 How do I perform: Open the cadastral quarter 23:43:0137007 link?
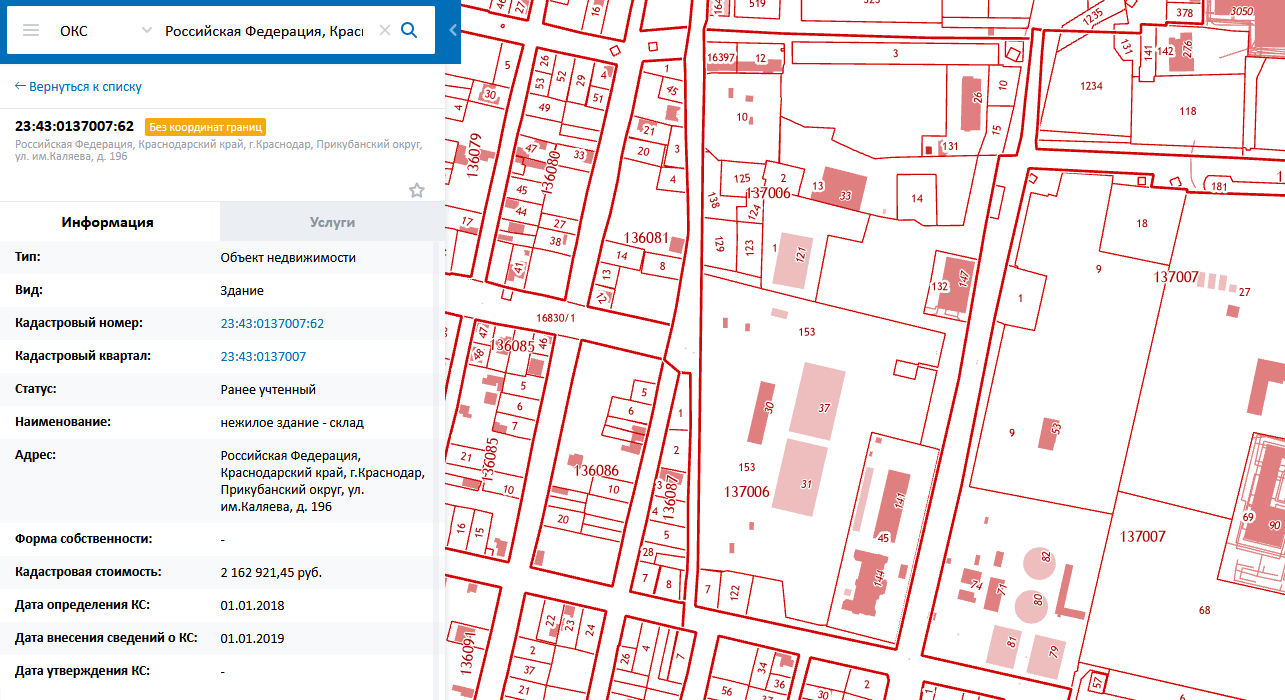[x=263, y=356]
